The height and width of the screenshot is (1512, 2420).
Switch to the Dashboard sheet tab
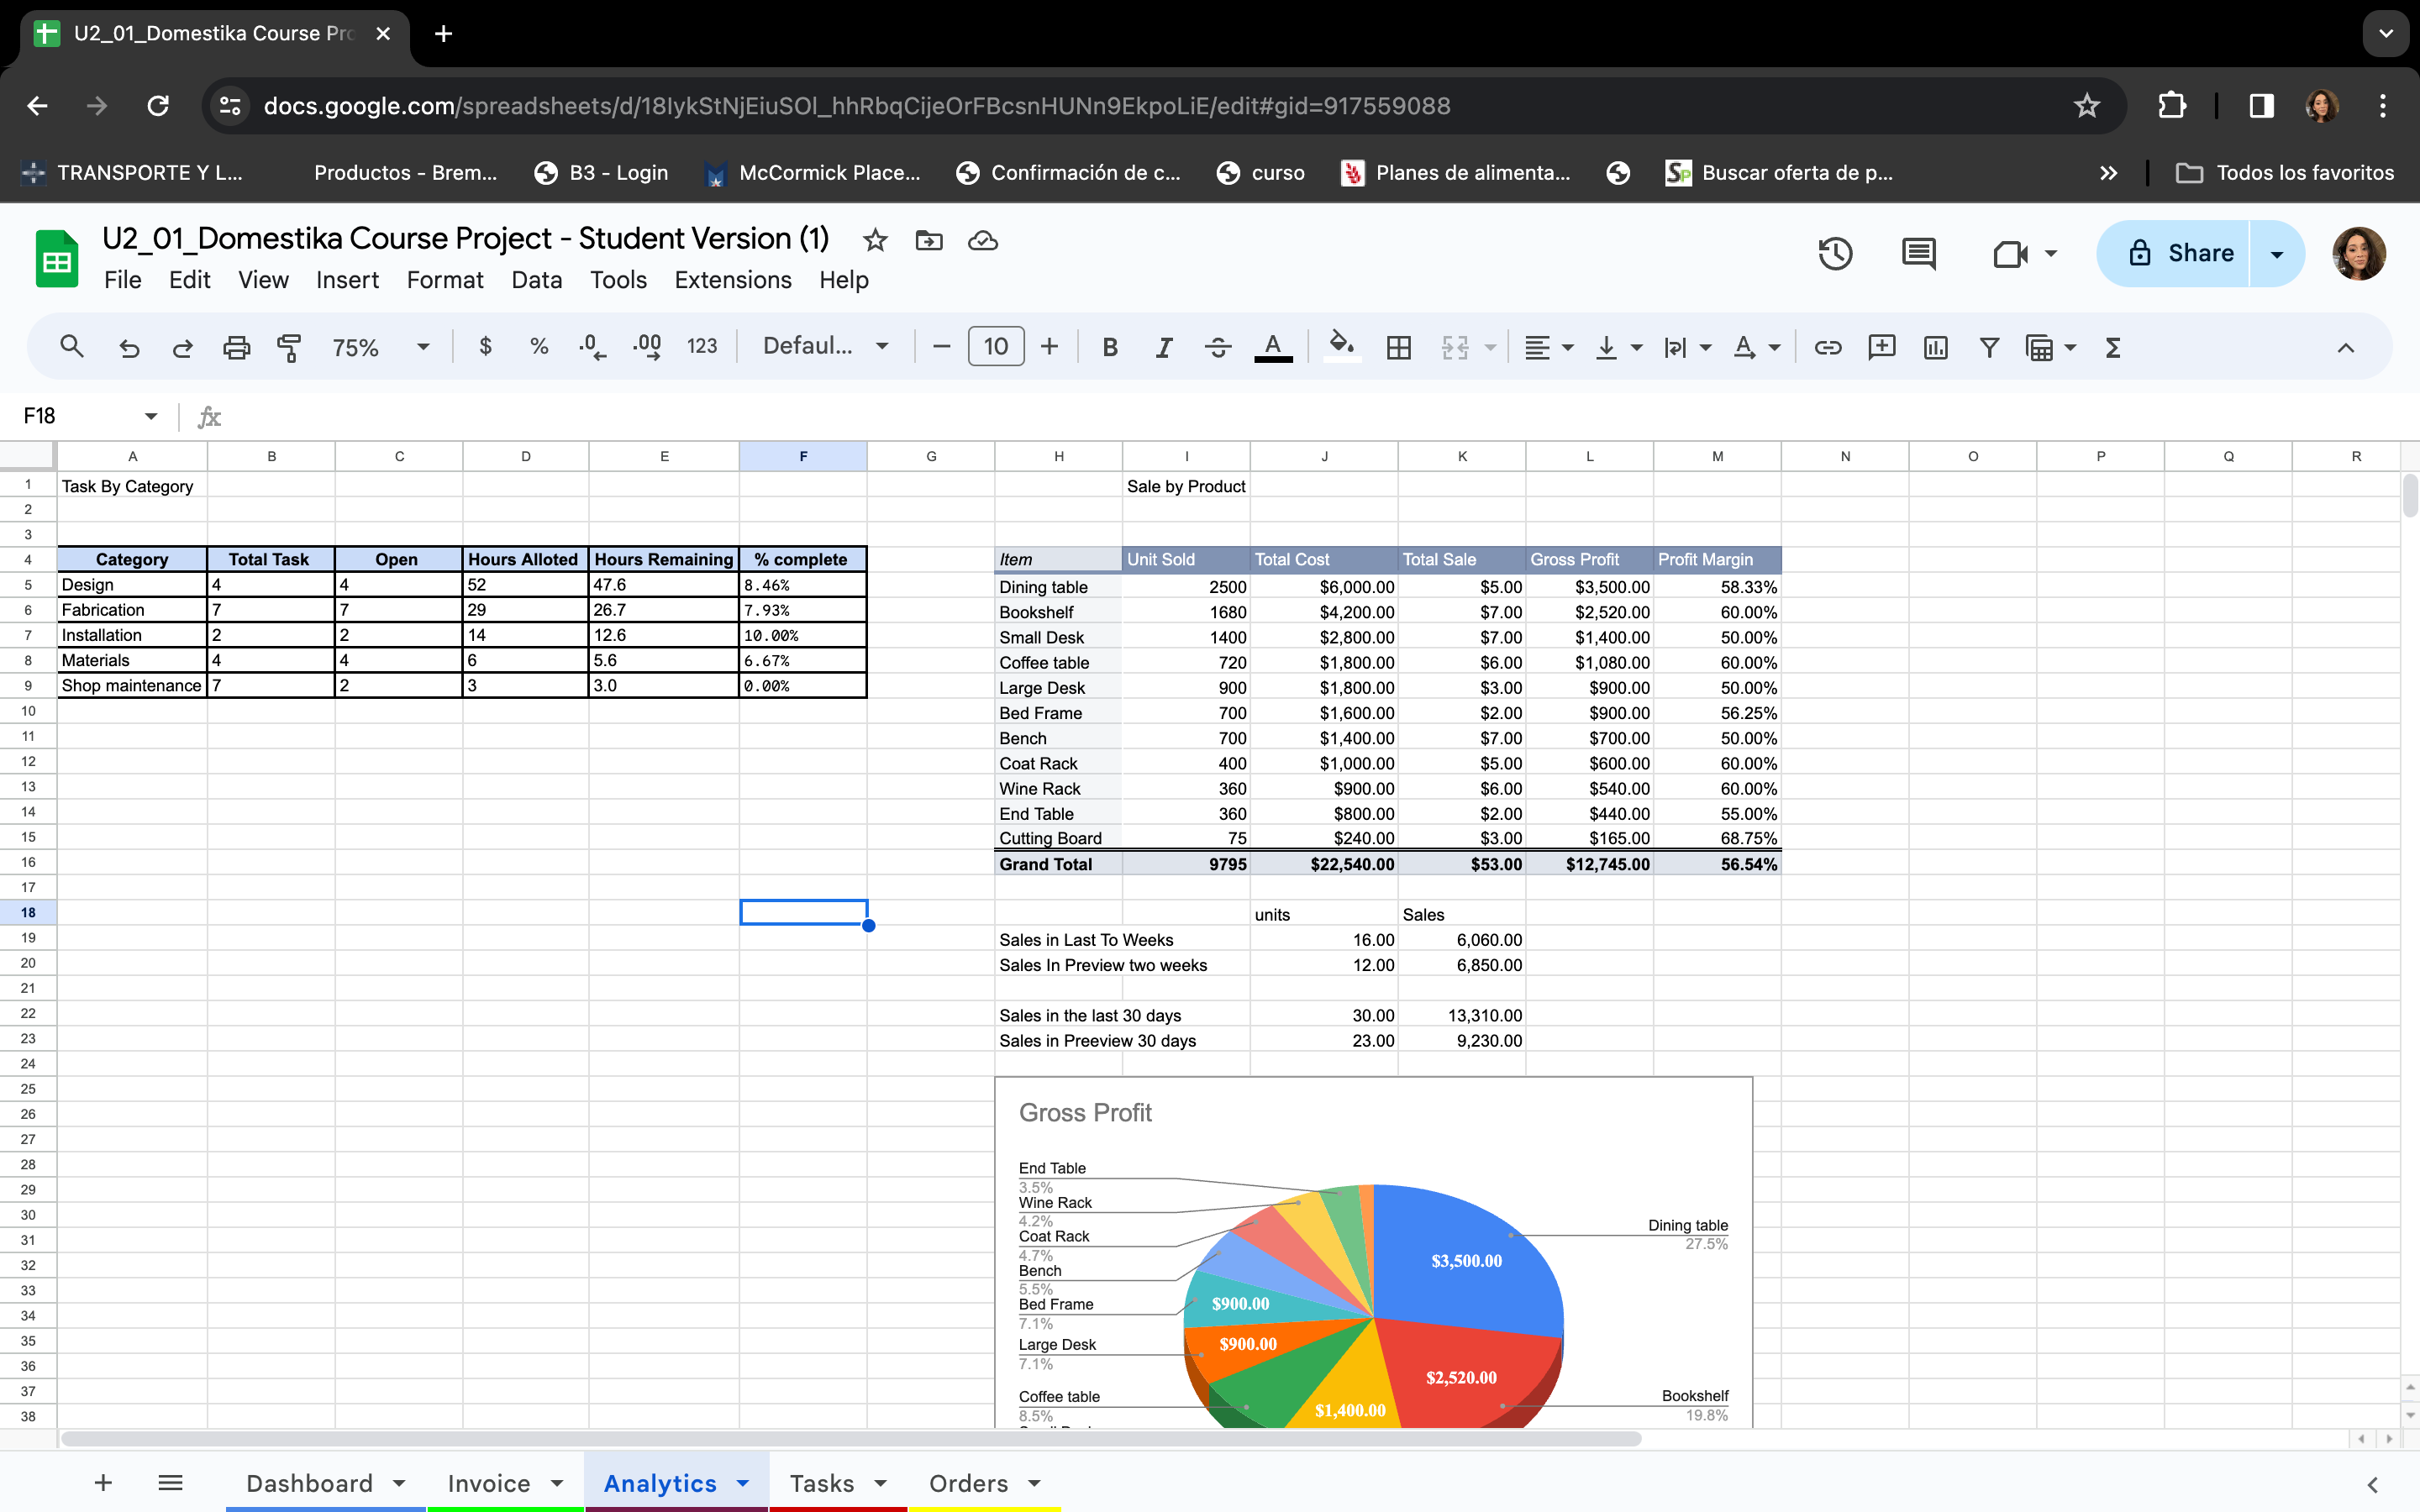(x=309, y=1483)
